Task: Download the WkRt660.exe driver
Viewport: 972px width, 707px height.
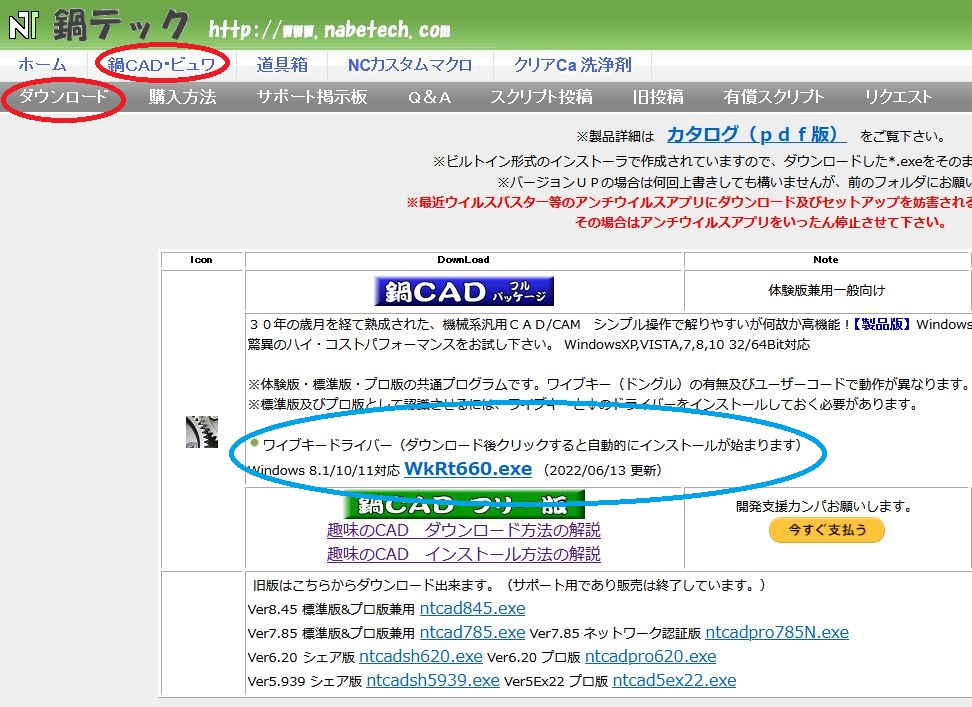Action: point(468,469)
